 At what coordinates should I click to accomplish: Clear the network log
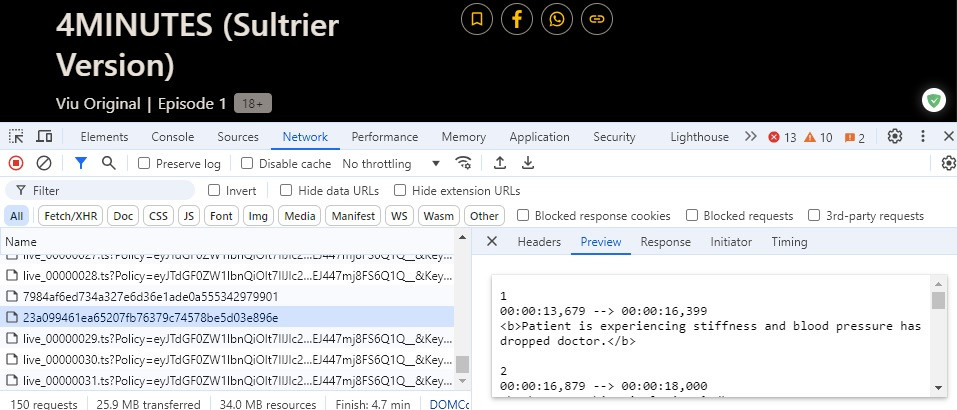[44, 163]
